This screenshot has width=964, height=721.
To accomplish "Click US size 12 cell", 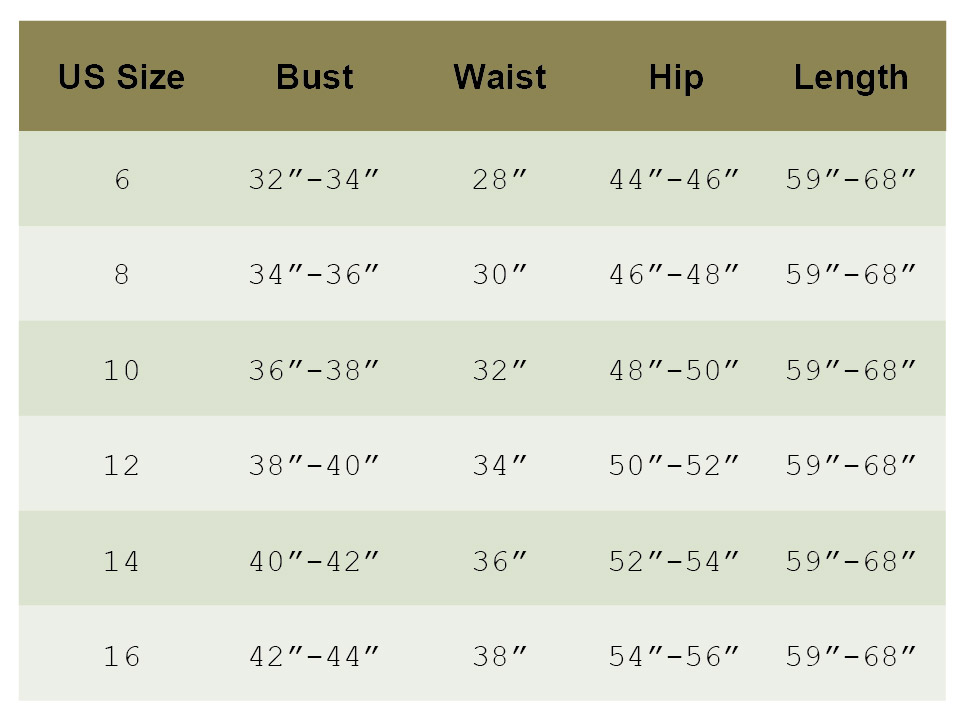I will 121,466.
